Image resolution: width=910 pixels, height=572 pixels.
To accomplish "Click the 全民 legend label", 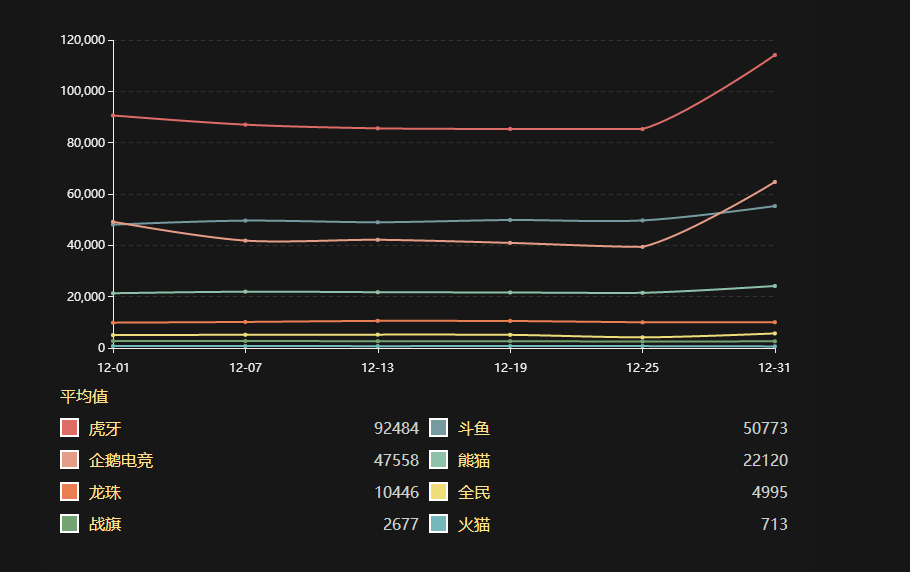I will [474, 492].
